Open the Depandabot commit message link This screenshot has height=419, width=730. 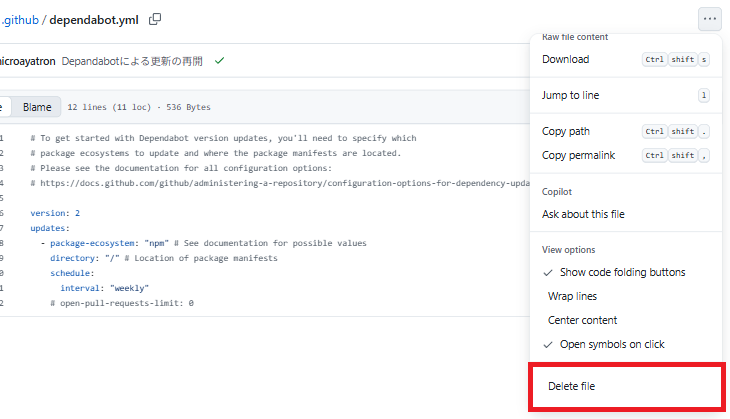132,61
